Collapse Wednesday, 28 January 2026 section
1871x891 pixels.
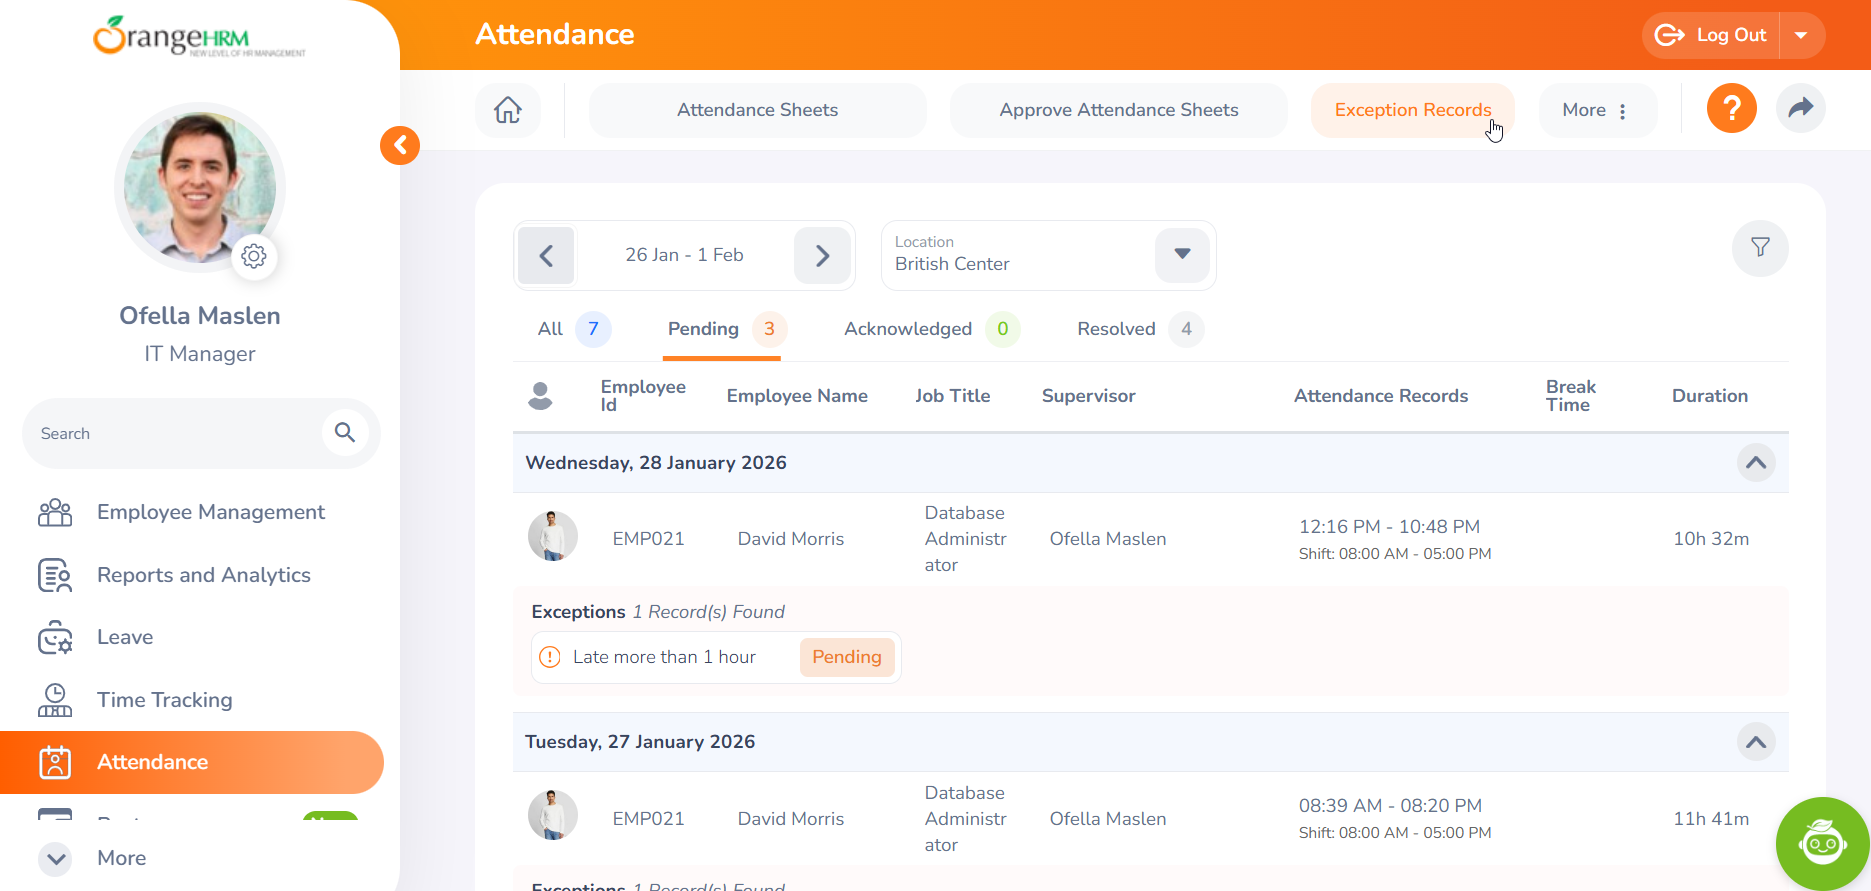tap(1755, 463)
